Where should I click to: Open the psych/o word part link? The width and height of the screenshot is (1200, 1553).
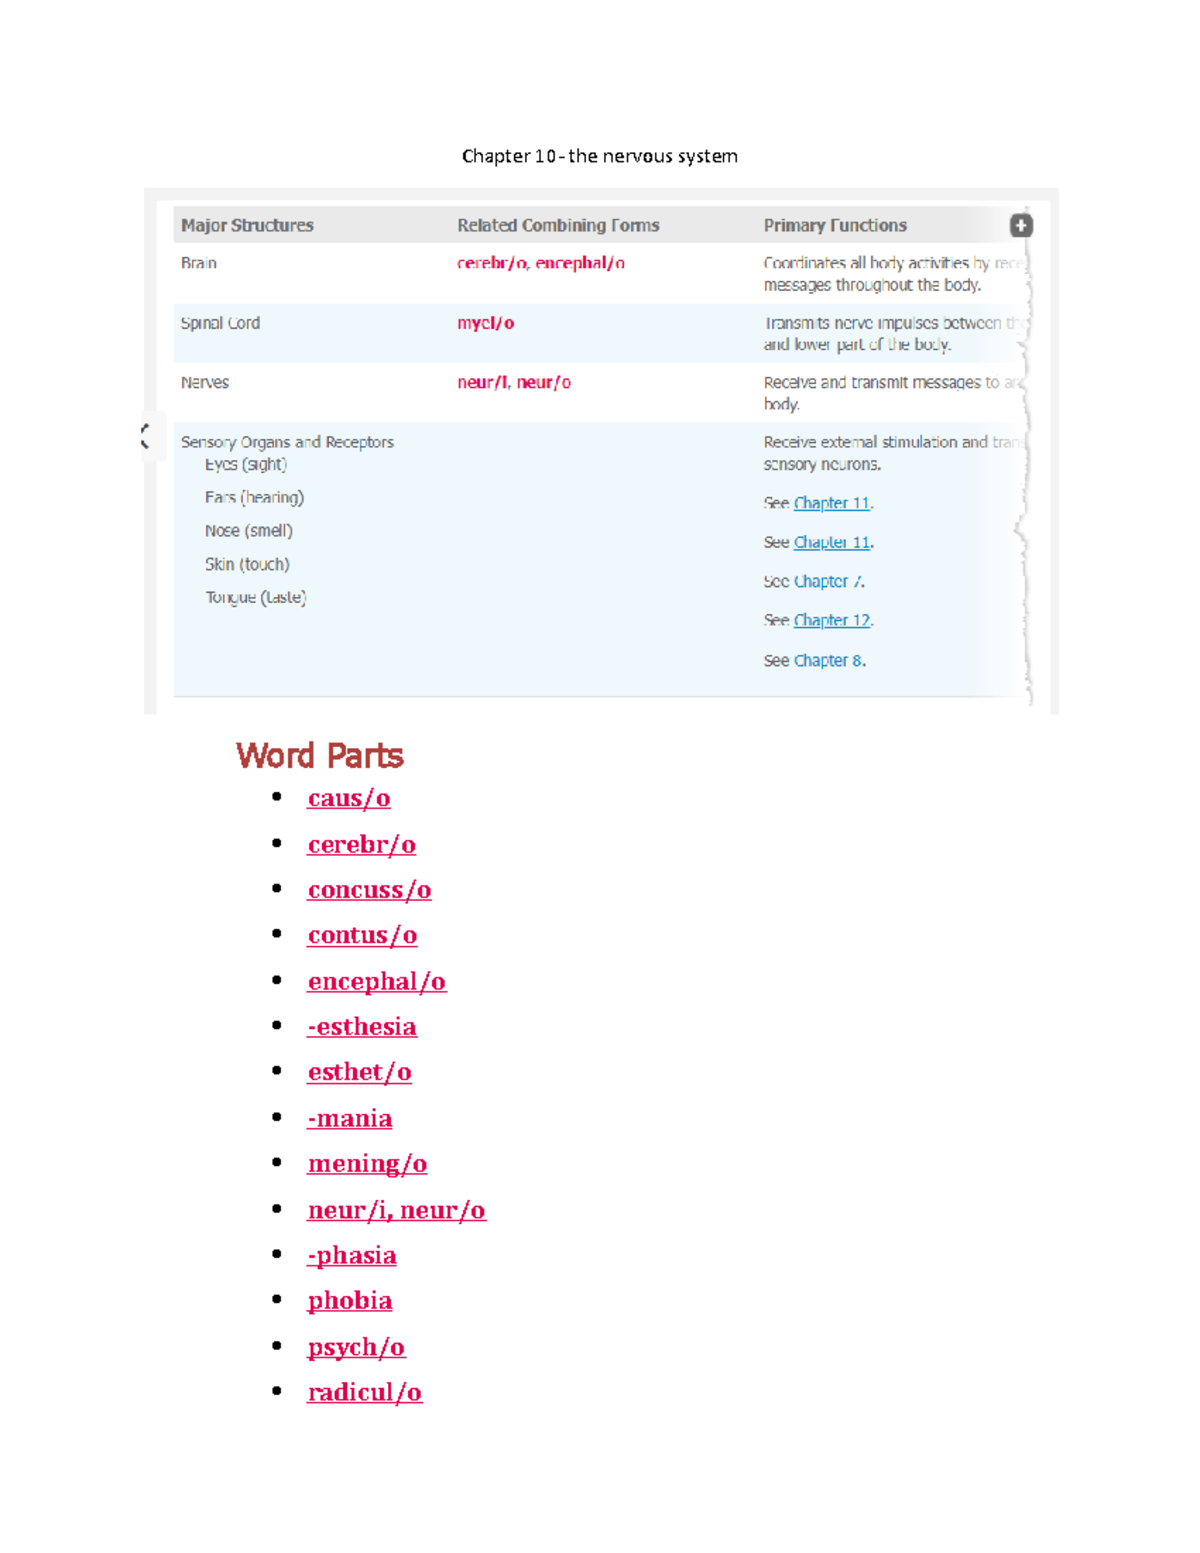(356, 1348)
